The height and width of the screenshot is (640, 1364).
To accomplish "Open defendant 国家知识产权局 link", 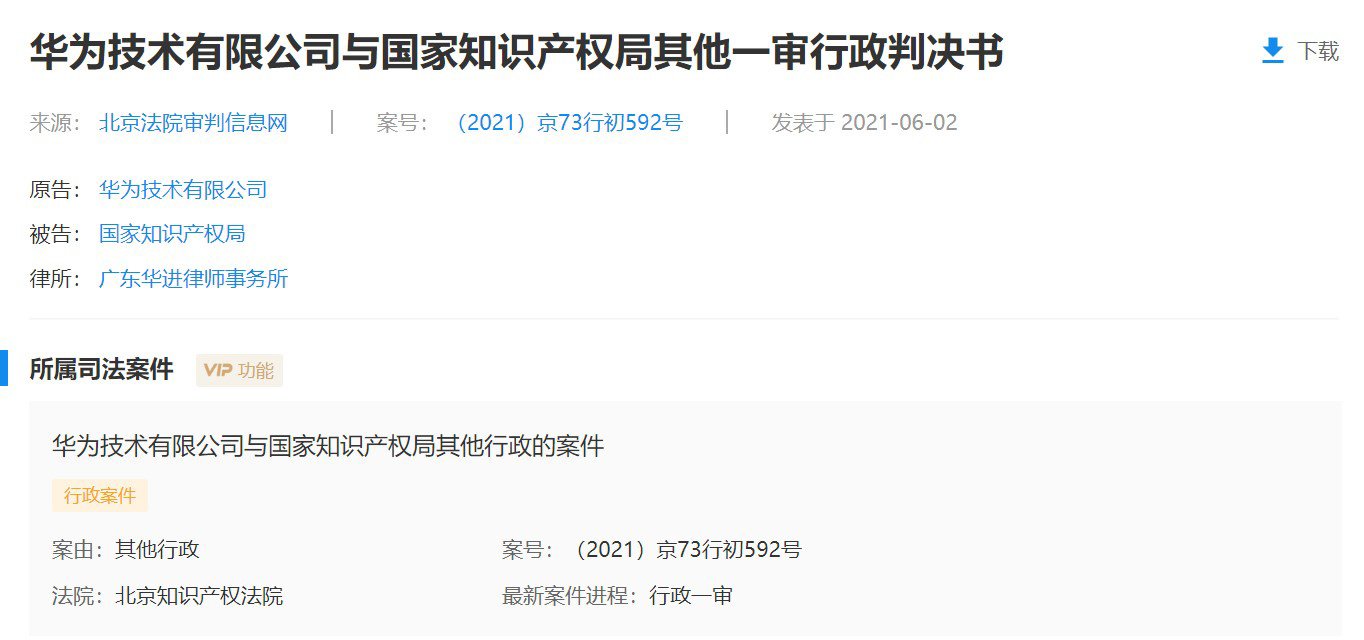I will [x=172, y=234].
